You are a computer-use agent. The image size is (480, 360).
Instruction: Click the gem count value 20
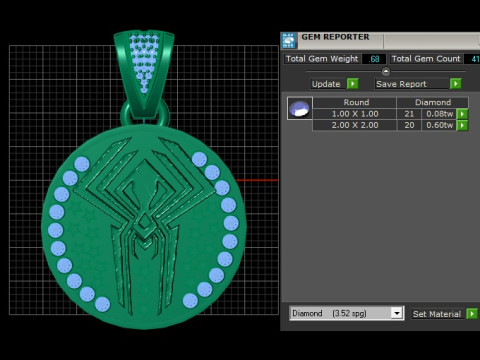tap(409, 125)
